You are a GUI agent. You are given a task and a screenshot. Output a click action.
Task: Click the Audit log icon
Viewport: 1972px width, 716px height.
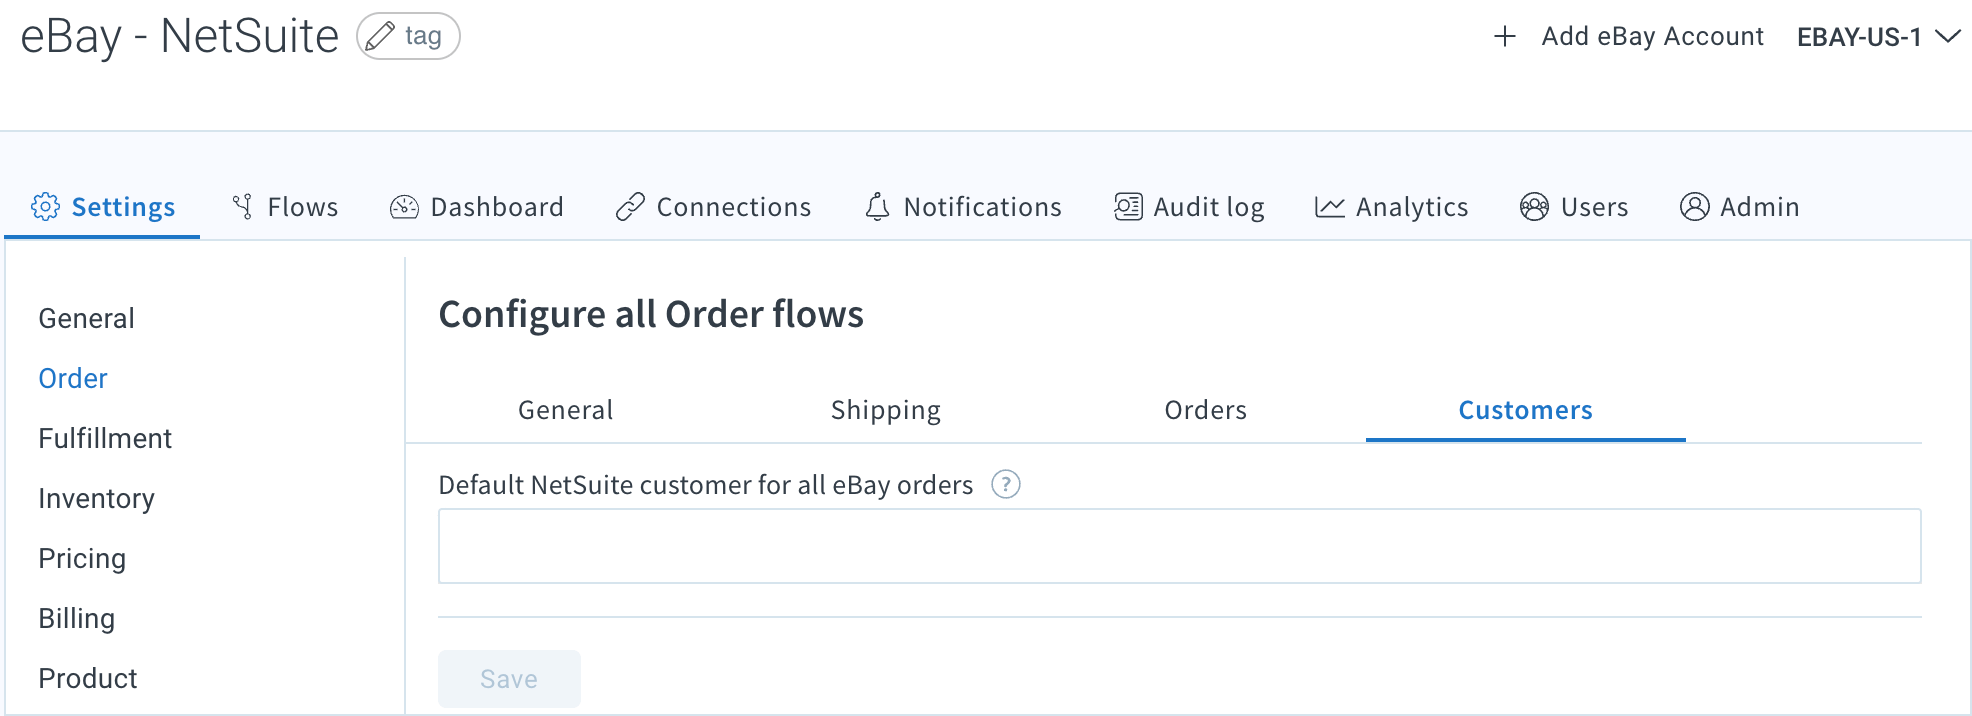[1128, 206]
